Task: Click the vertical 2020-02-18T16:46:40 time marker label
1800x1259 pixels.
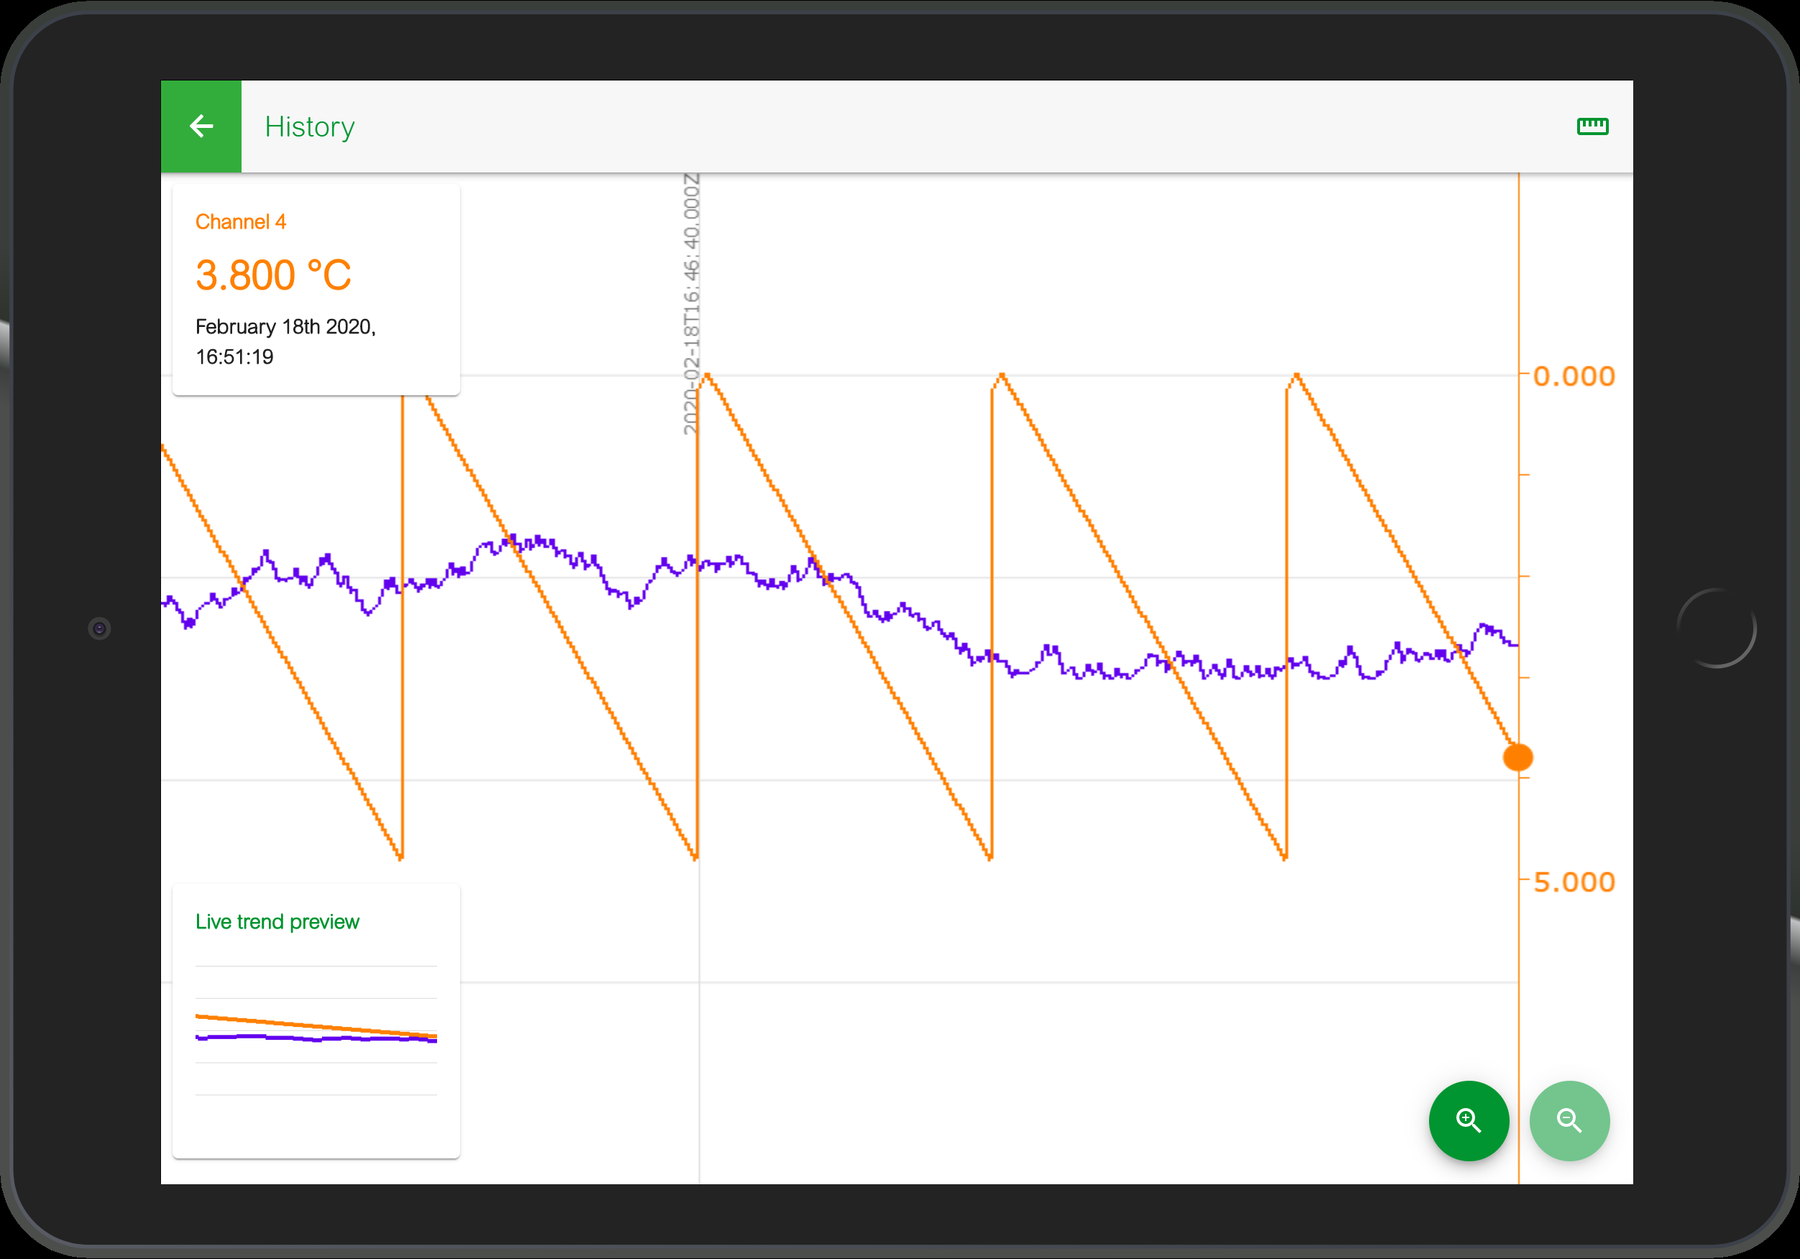Action: (x=691, y=304)
